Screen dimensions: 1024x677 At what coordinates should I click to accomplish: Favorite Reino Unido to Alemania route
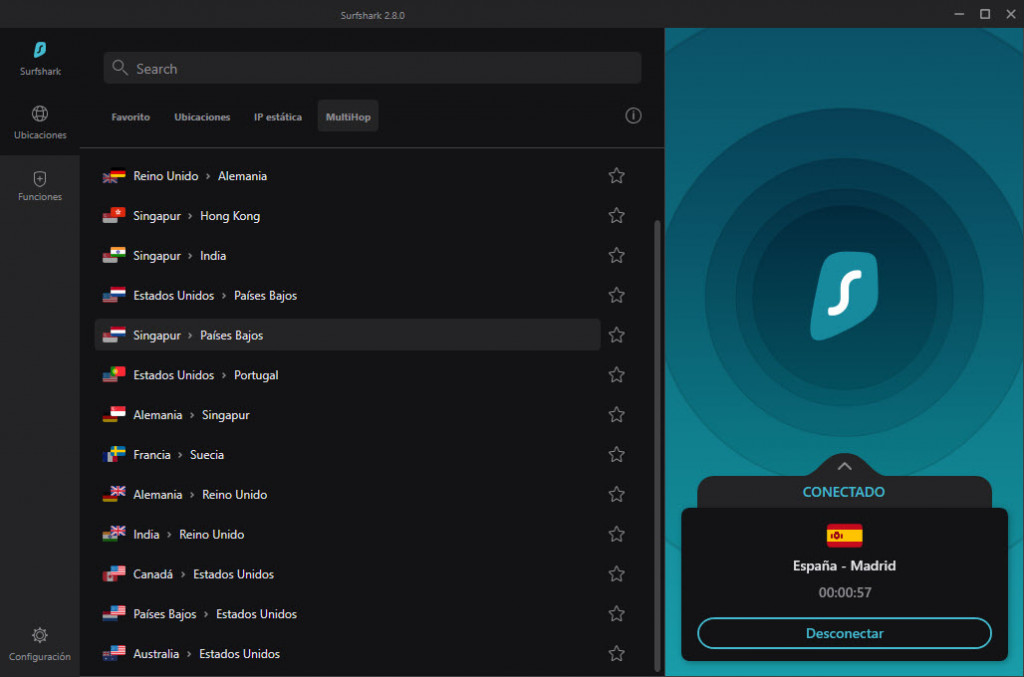[x=616, y=176]
